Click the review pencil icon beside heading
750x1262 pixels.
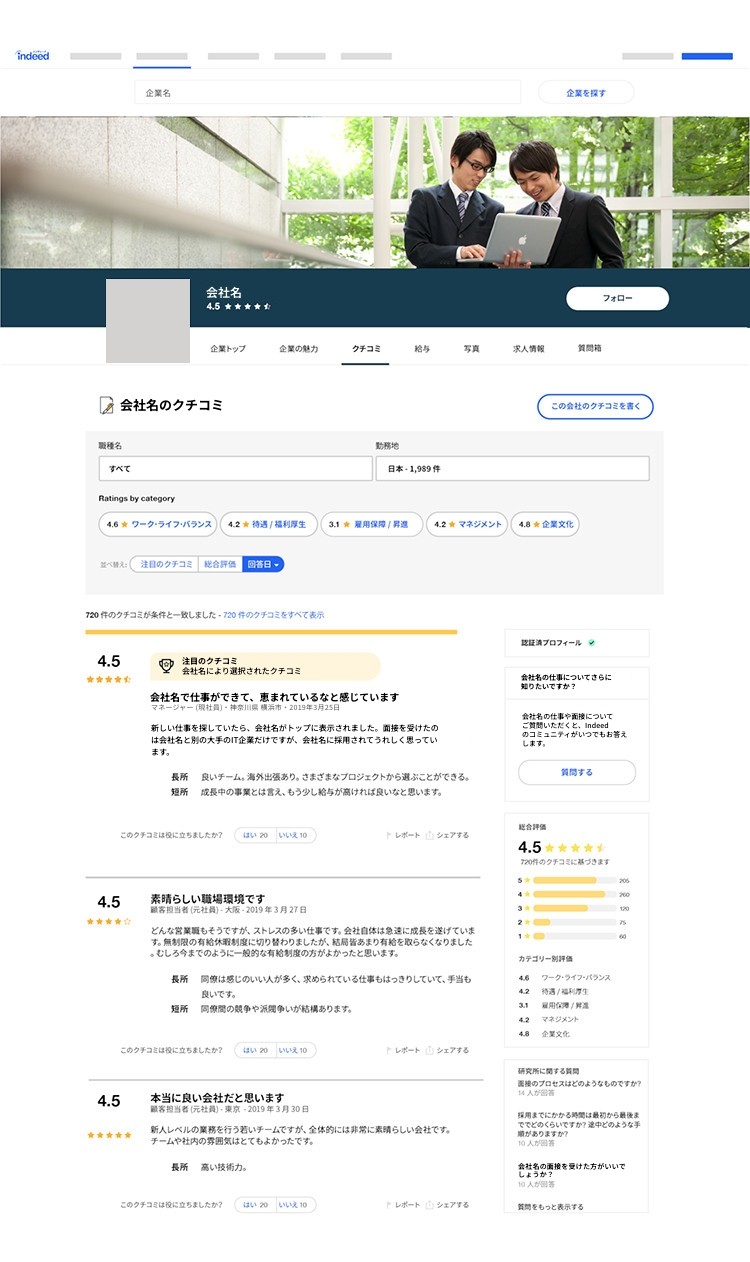(106, 405)
